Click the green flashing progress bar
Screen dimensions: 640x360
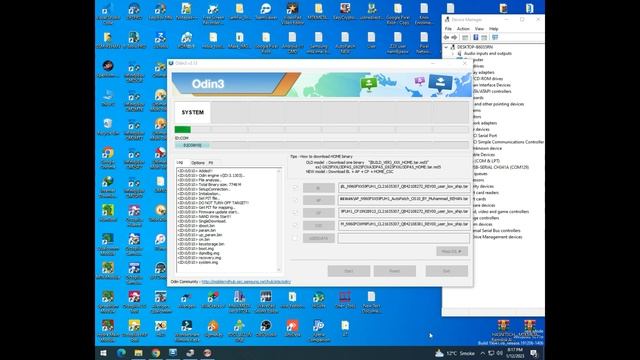[182, 129]
